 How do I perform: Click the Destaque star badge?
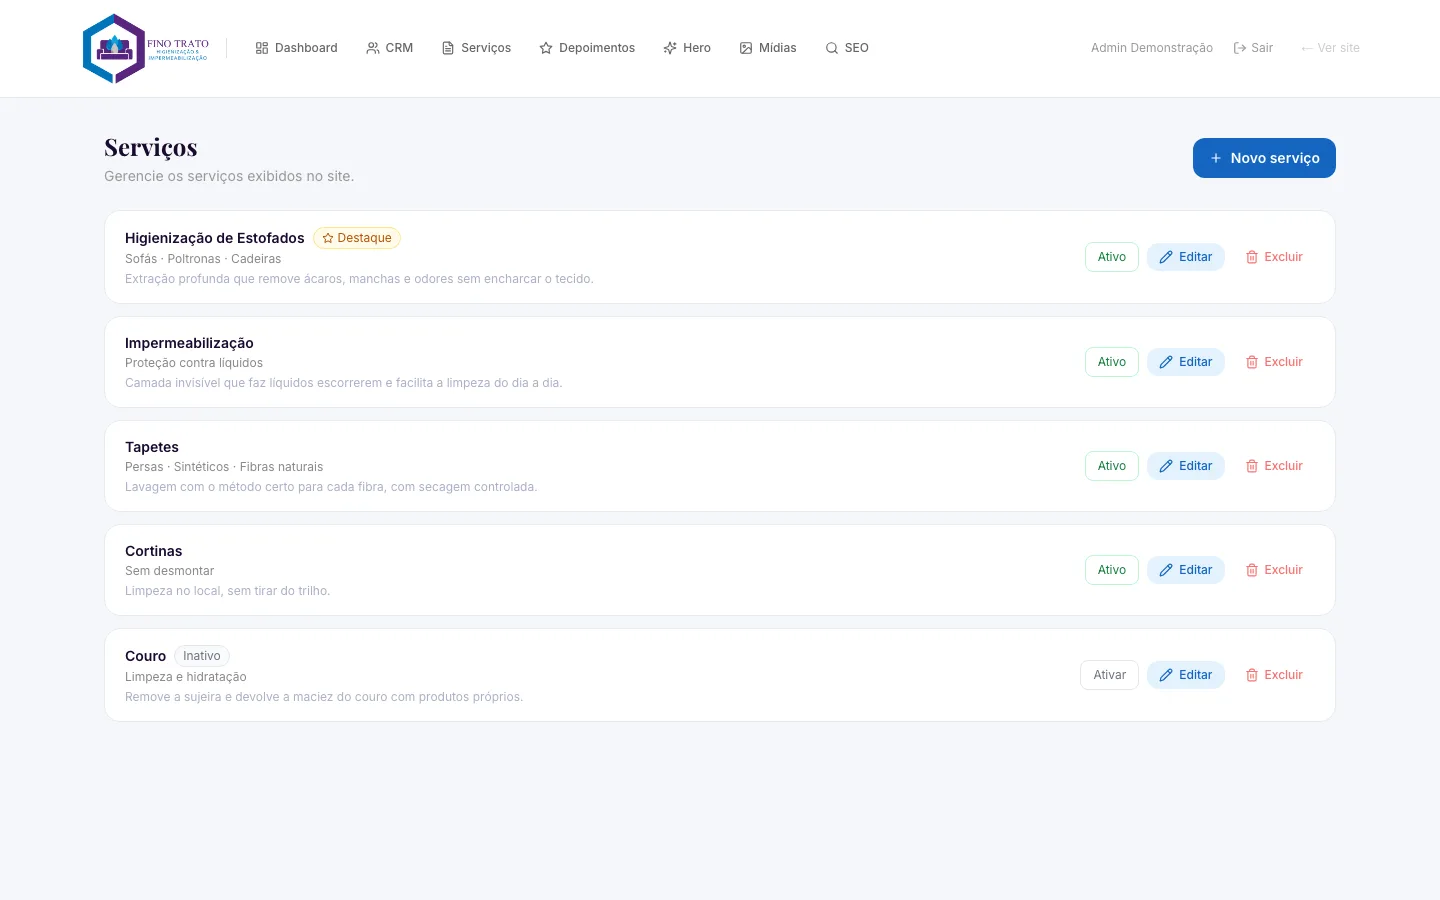click(x=357, y=238)
